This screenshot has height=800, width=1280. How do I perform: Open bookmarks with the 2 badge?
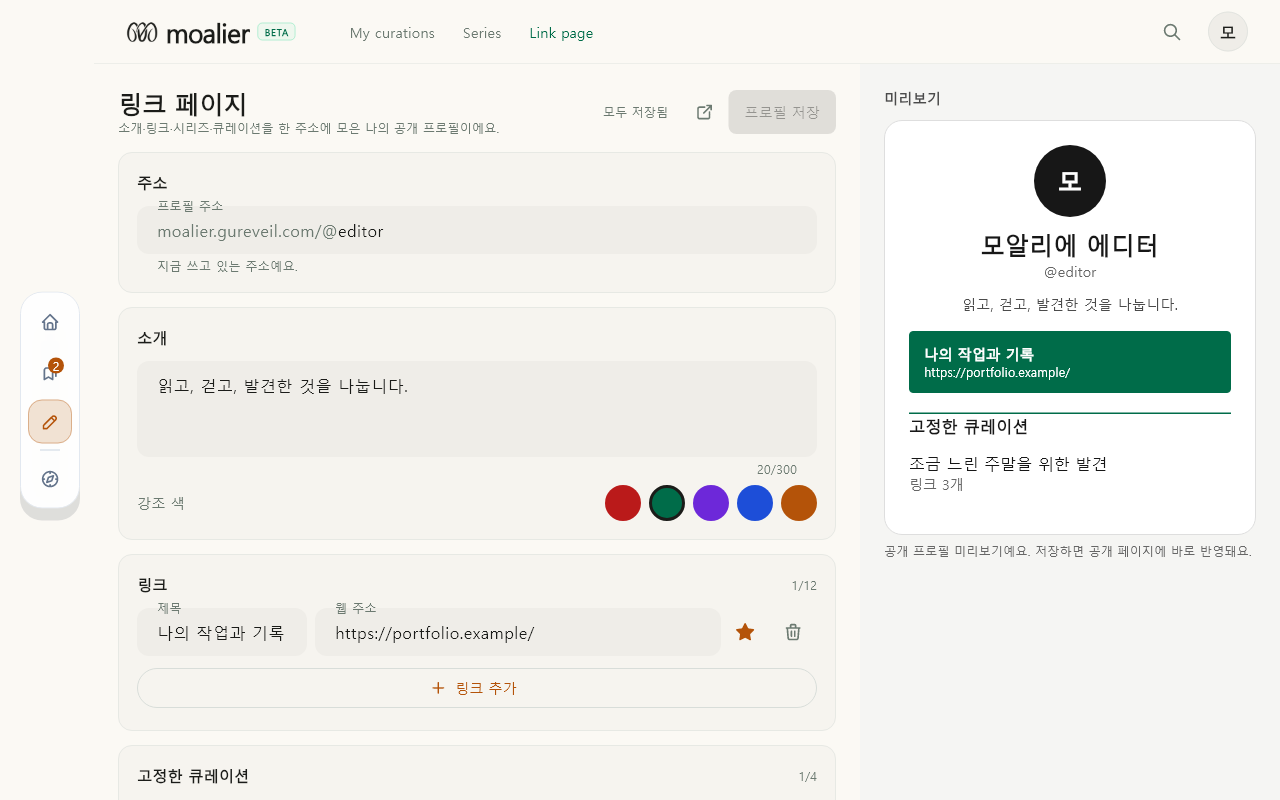50,372
